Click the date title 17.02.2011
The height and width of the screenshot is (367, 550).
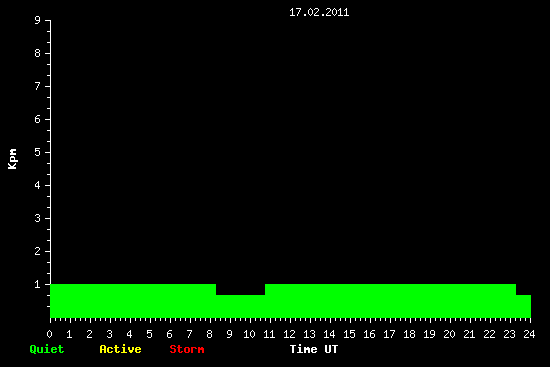coord(319,13)
